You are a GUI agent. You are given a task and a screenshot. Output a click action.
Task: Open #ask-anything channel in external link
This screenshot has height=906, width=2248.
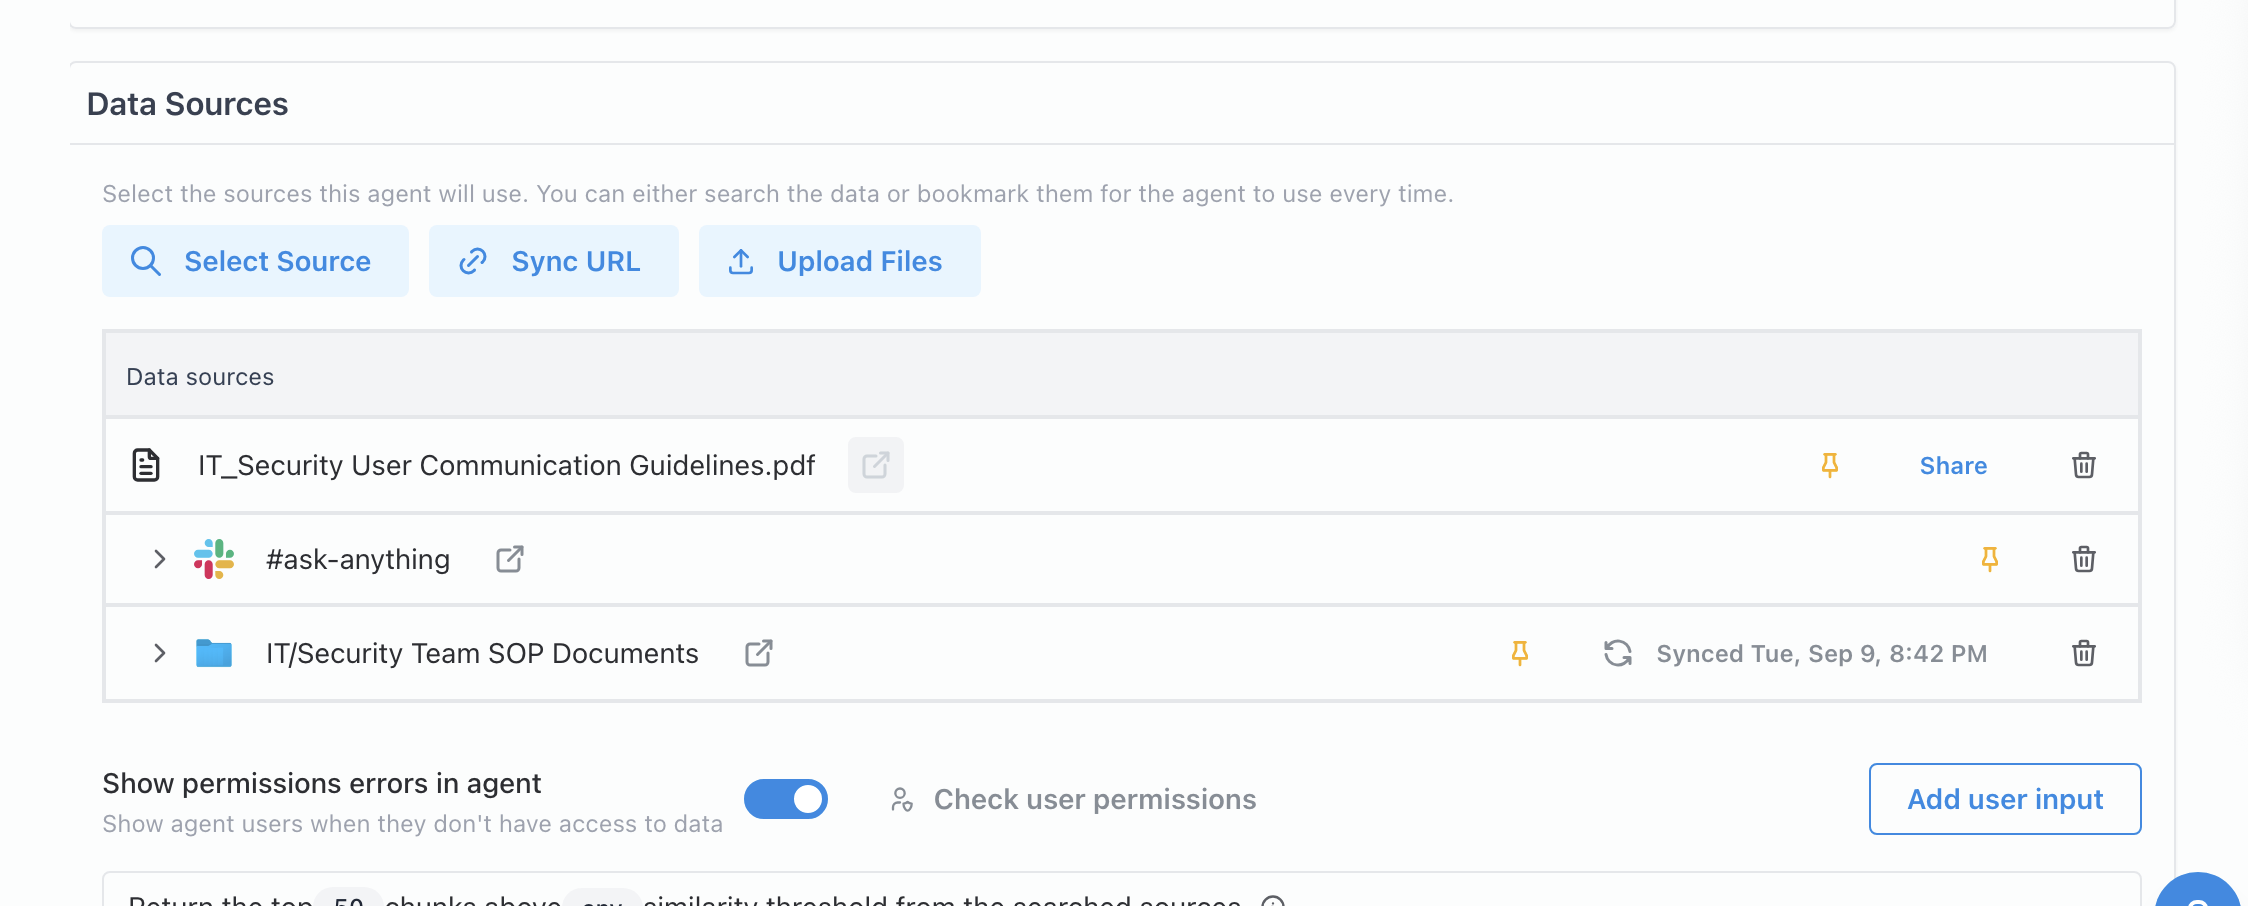tap(509, 559)
